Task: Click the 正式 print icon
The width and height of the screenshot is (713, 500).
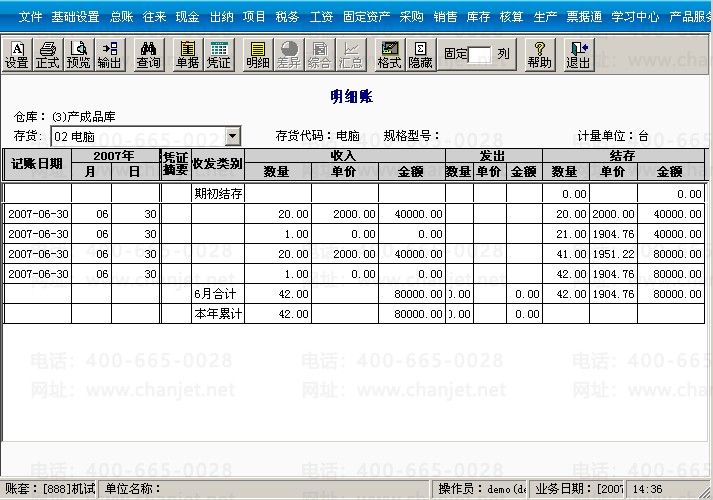Action: point(47,55)
